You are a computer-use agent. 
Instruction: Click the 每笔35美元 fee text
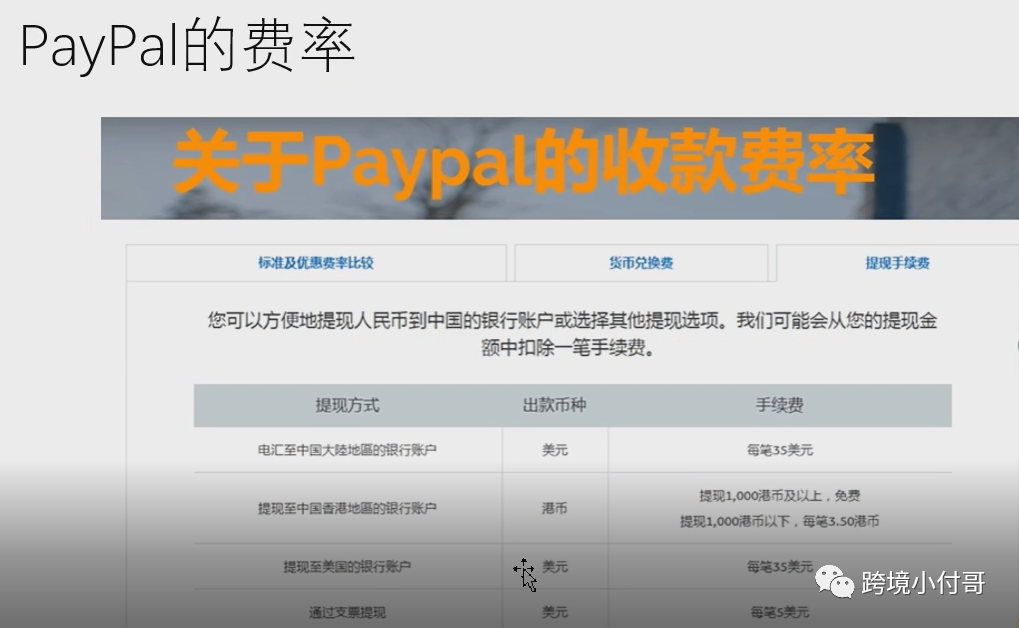pos(779,450)
